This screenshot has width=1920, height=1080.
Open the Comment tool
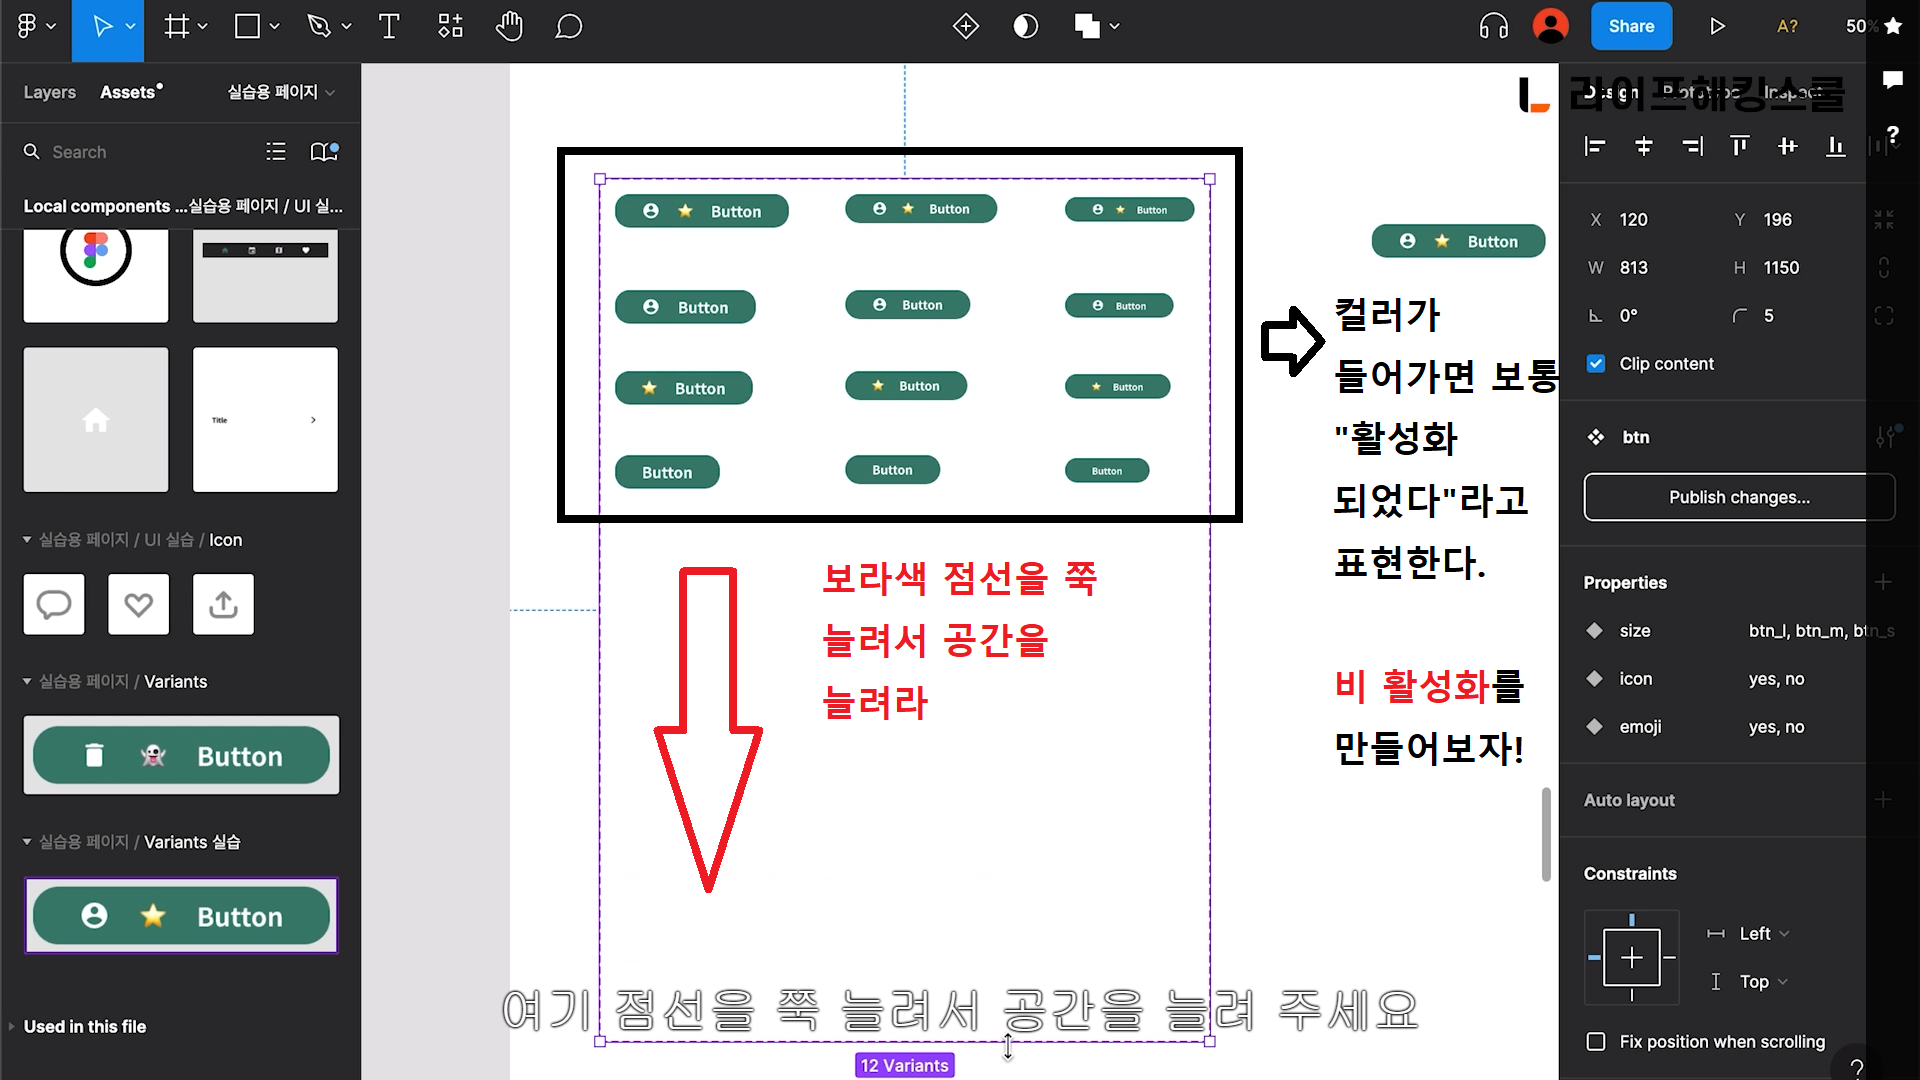pyautogui.click(x=568, y=27)
